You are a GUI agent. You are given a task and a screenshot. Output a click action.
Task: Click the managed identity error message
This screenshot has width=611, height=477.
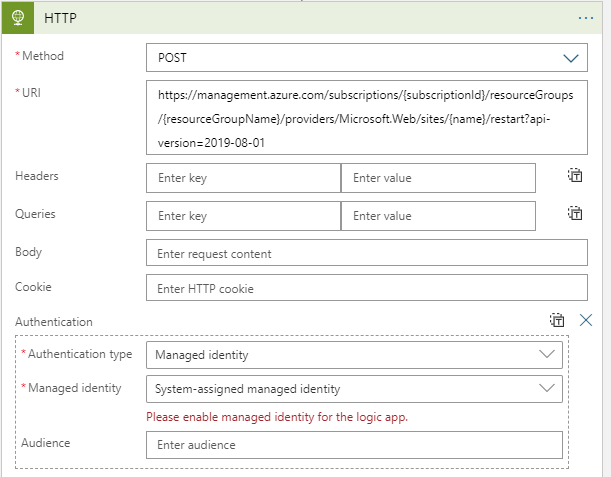(x=277, y=417)
